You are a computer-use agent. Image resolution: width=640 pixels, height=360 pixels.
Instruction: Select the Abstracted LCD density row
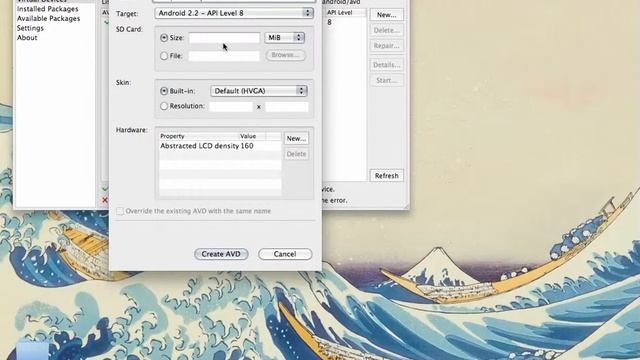pos(220,146)
